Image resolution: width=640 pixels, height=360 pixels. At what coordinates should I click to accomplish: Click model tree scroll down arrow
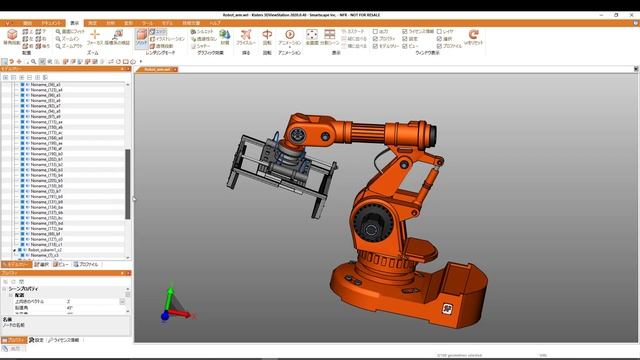point(128,258)
